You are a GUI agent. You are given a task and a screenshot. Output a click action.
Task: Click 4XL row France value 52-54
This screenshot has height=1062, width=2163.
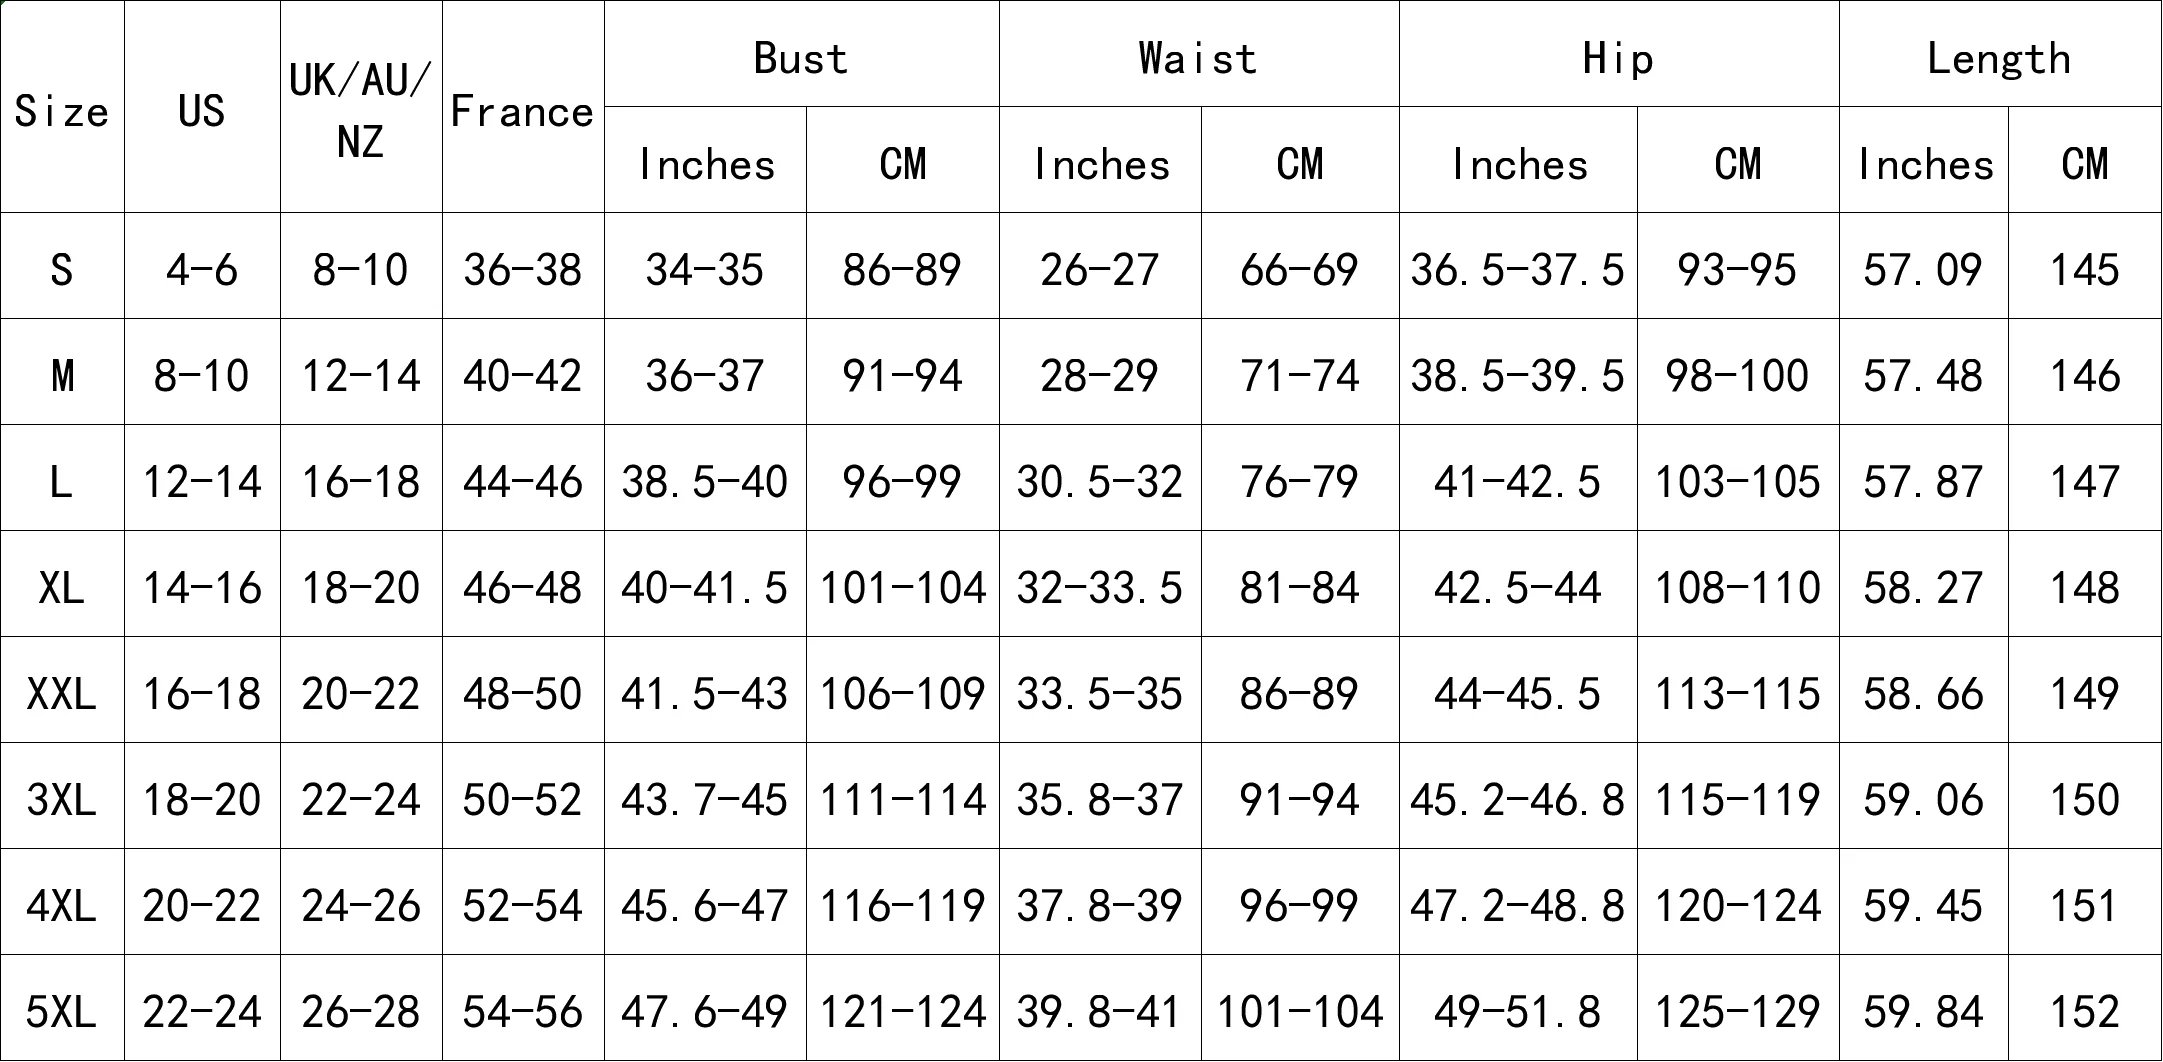523,905
